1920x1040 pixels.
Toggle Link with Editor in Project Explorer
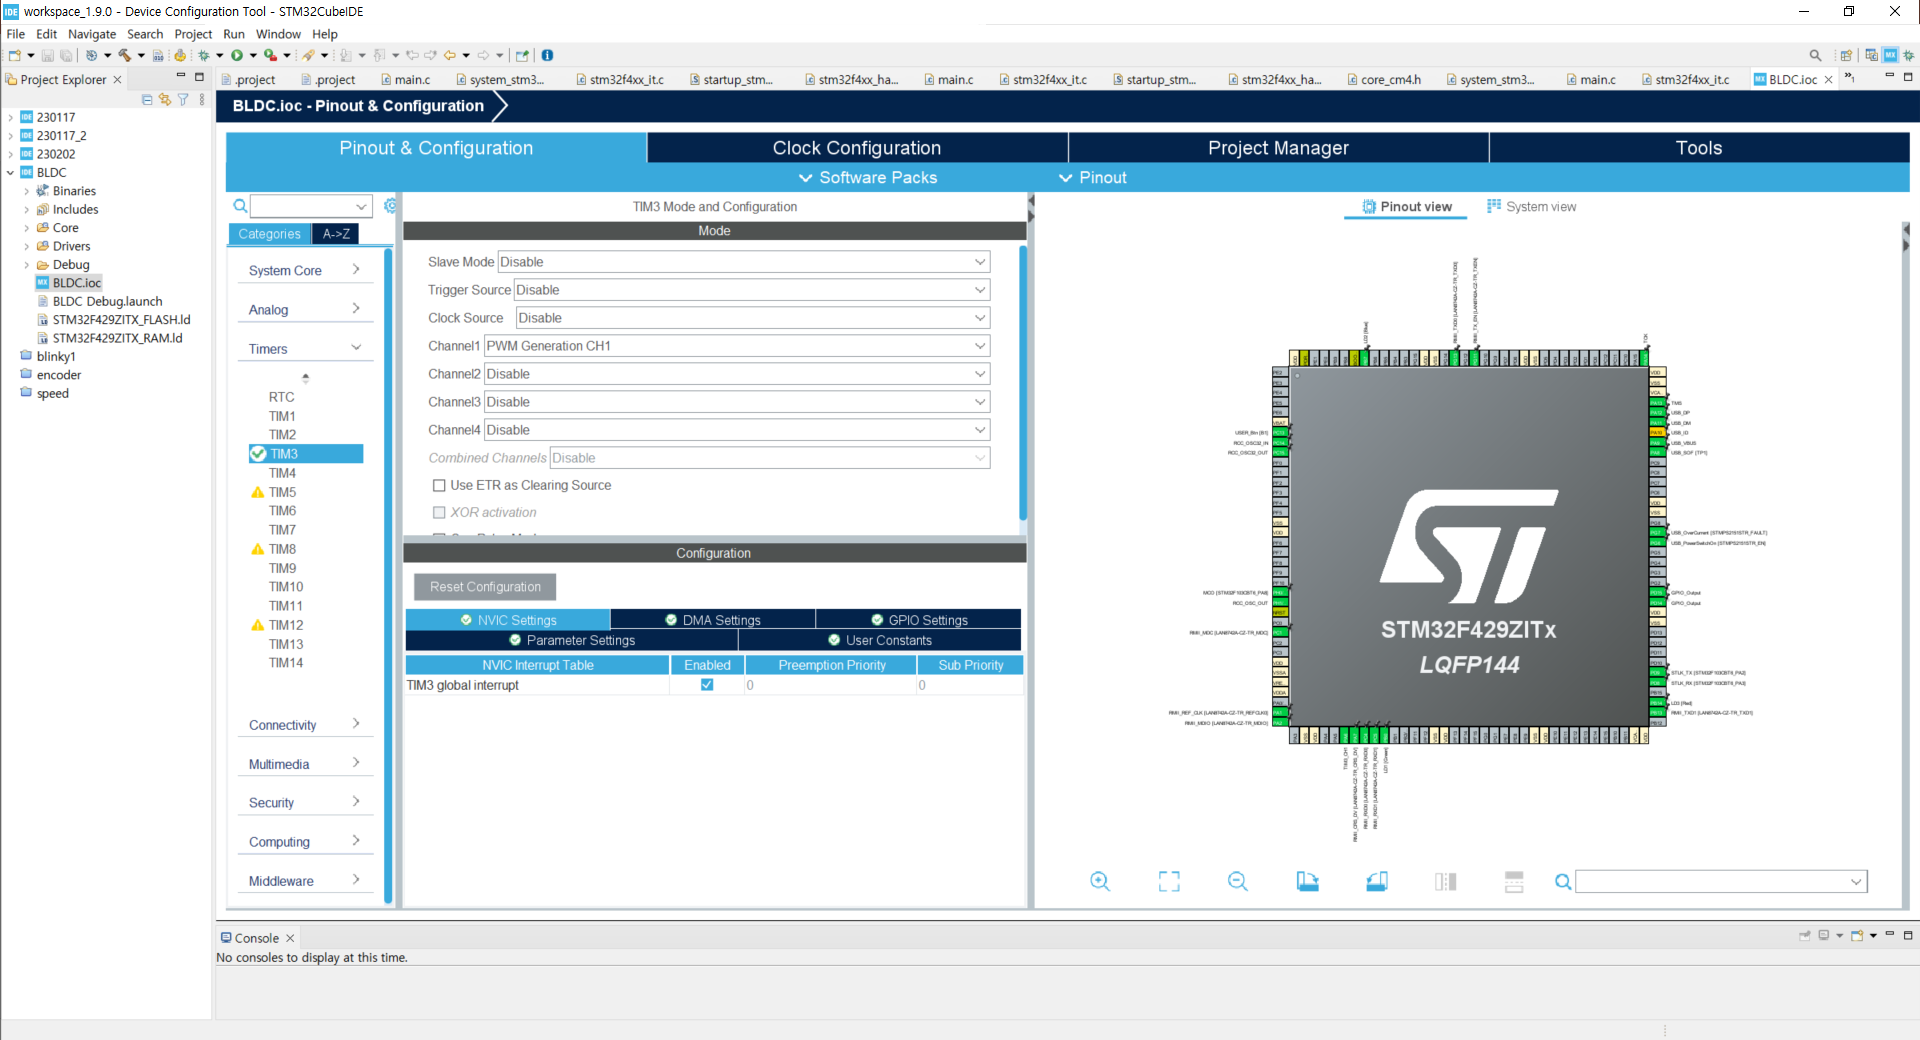coord(165,99)
